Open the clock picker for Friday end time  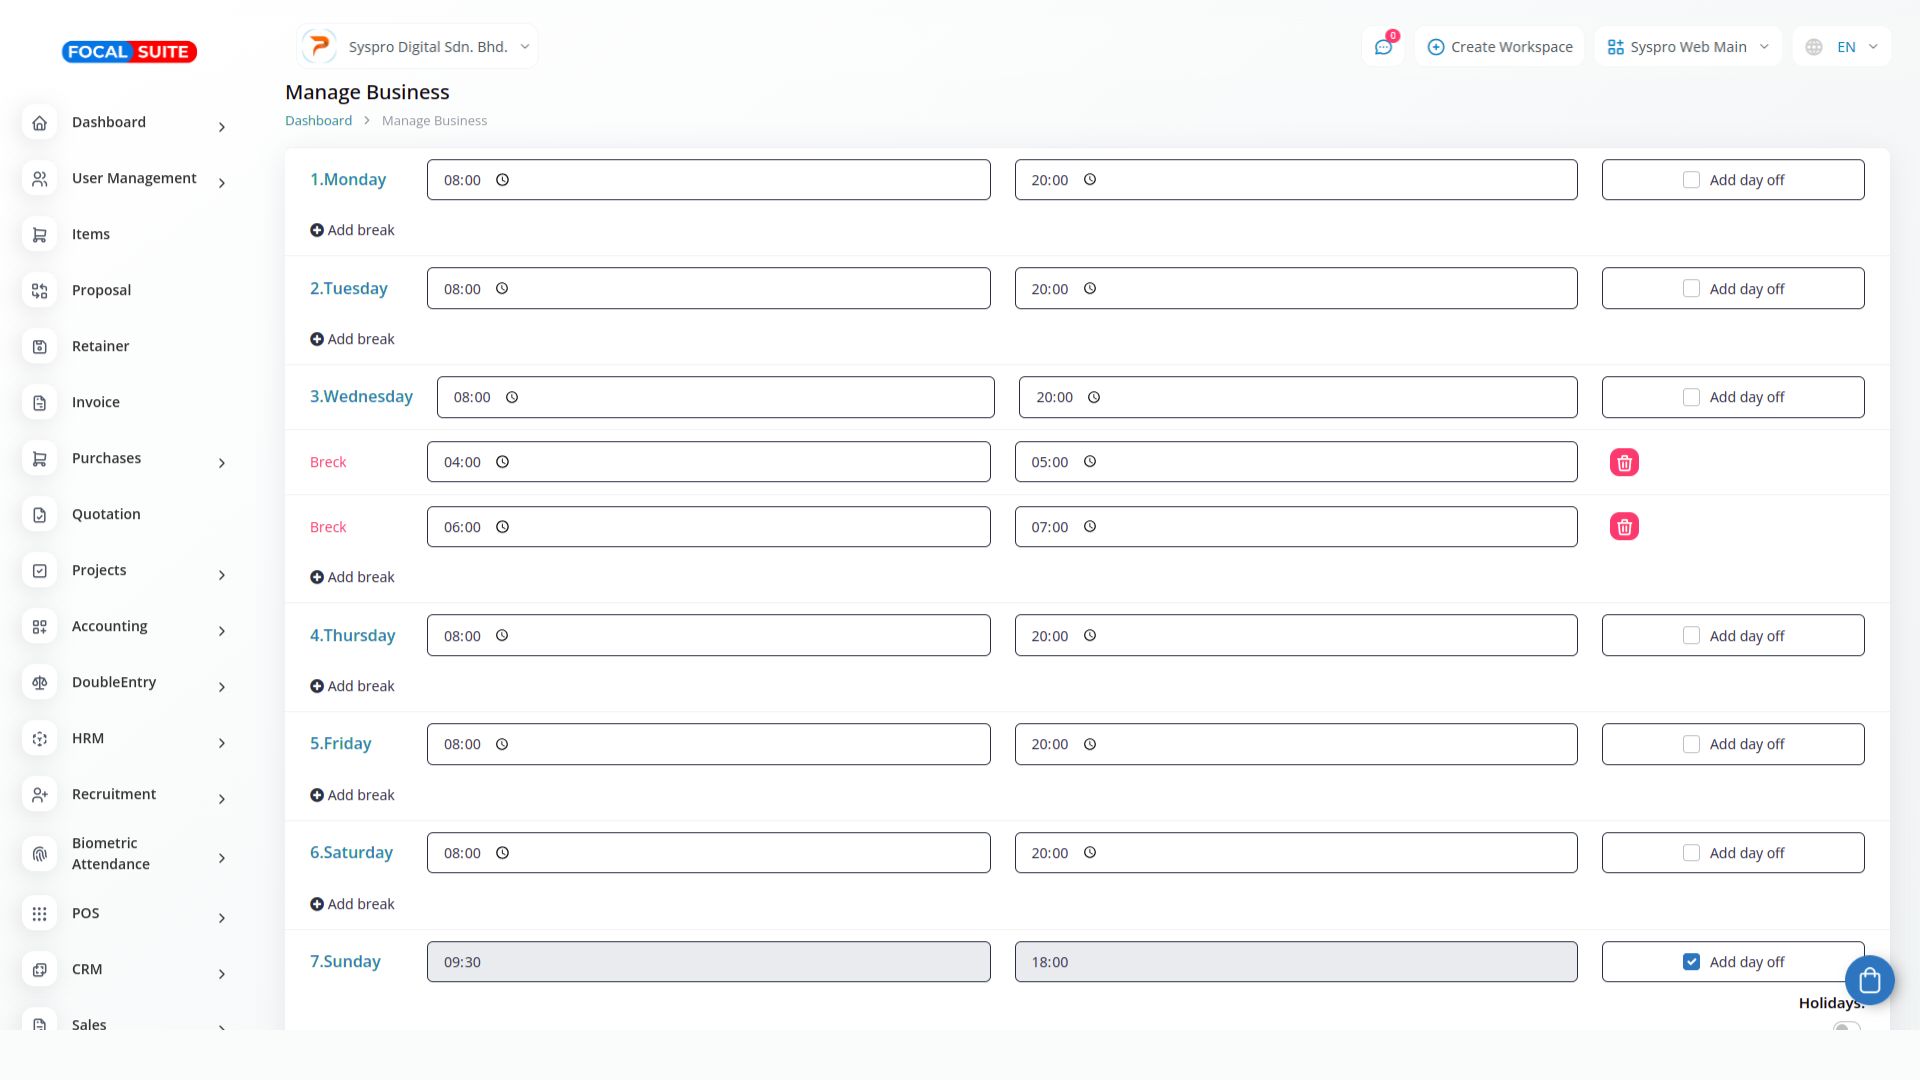click(1090, 744)
